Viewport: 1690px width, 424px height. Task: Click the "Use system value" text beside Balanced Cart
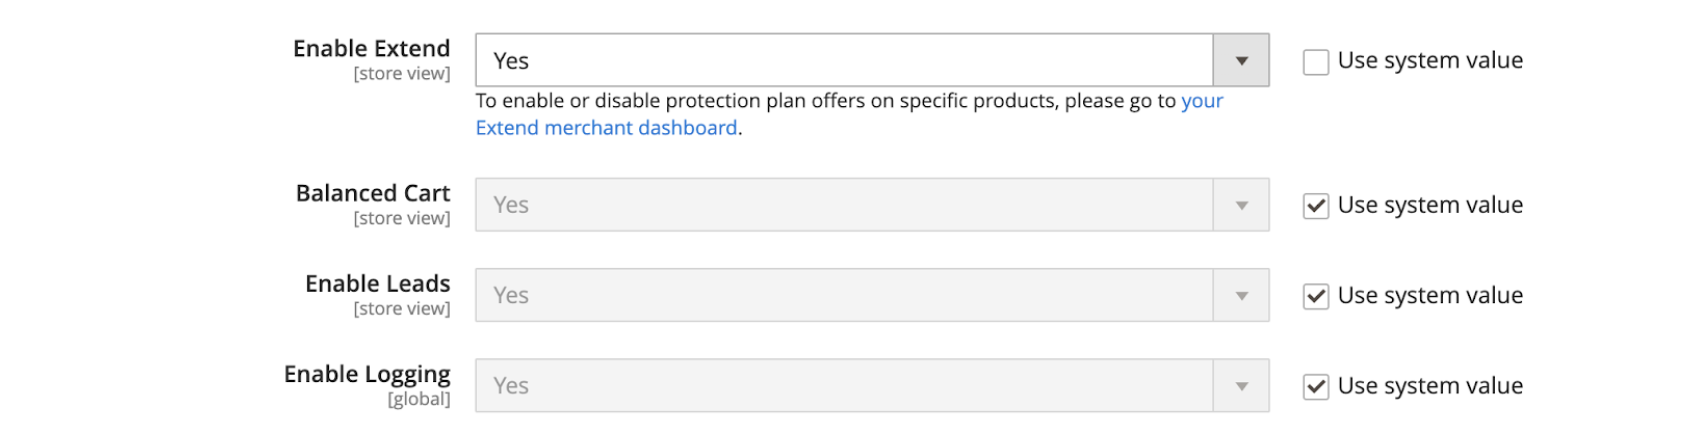coord(1430,205)
